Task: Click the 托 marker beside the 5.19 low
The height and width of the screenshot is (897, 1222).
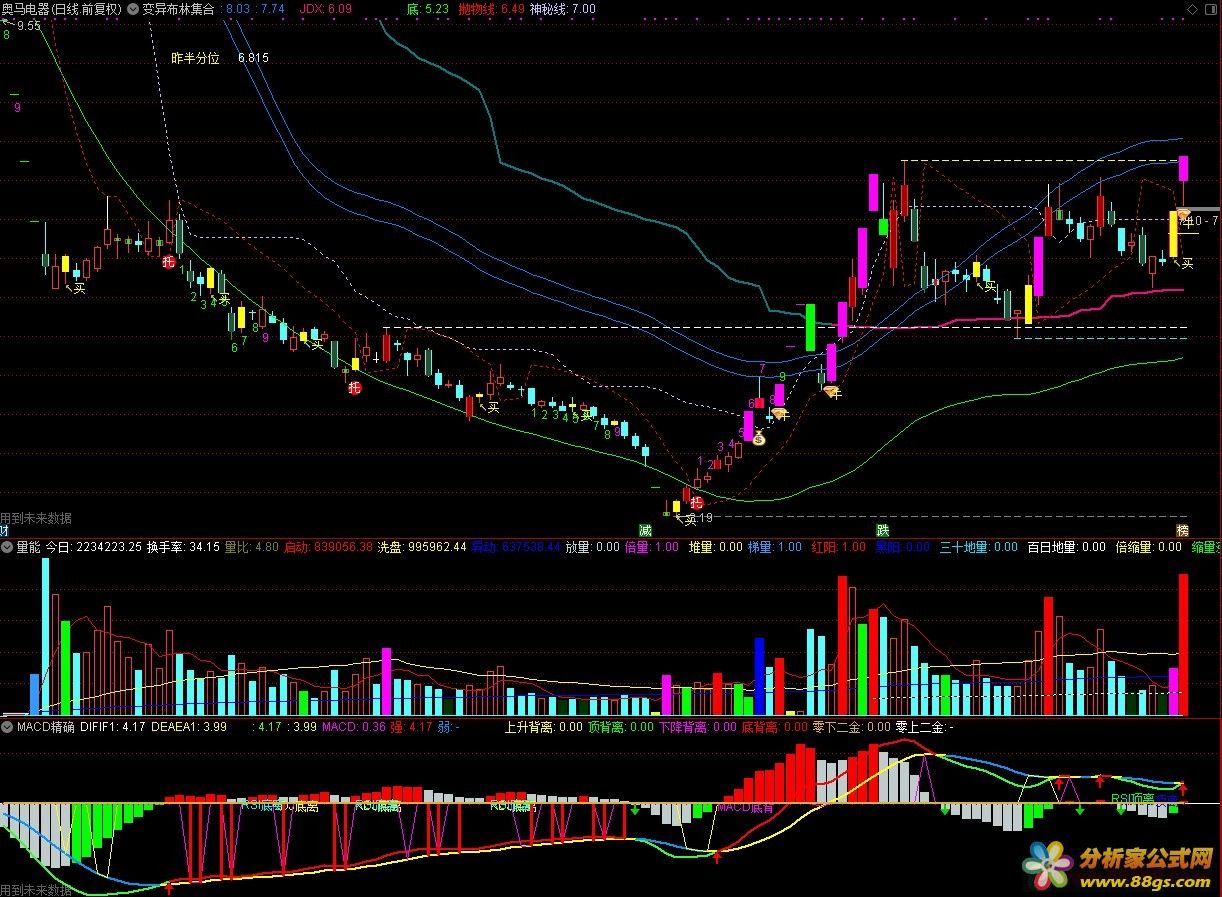Action: tap(697, 502)
